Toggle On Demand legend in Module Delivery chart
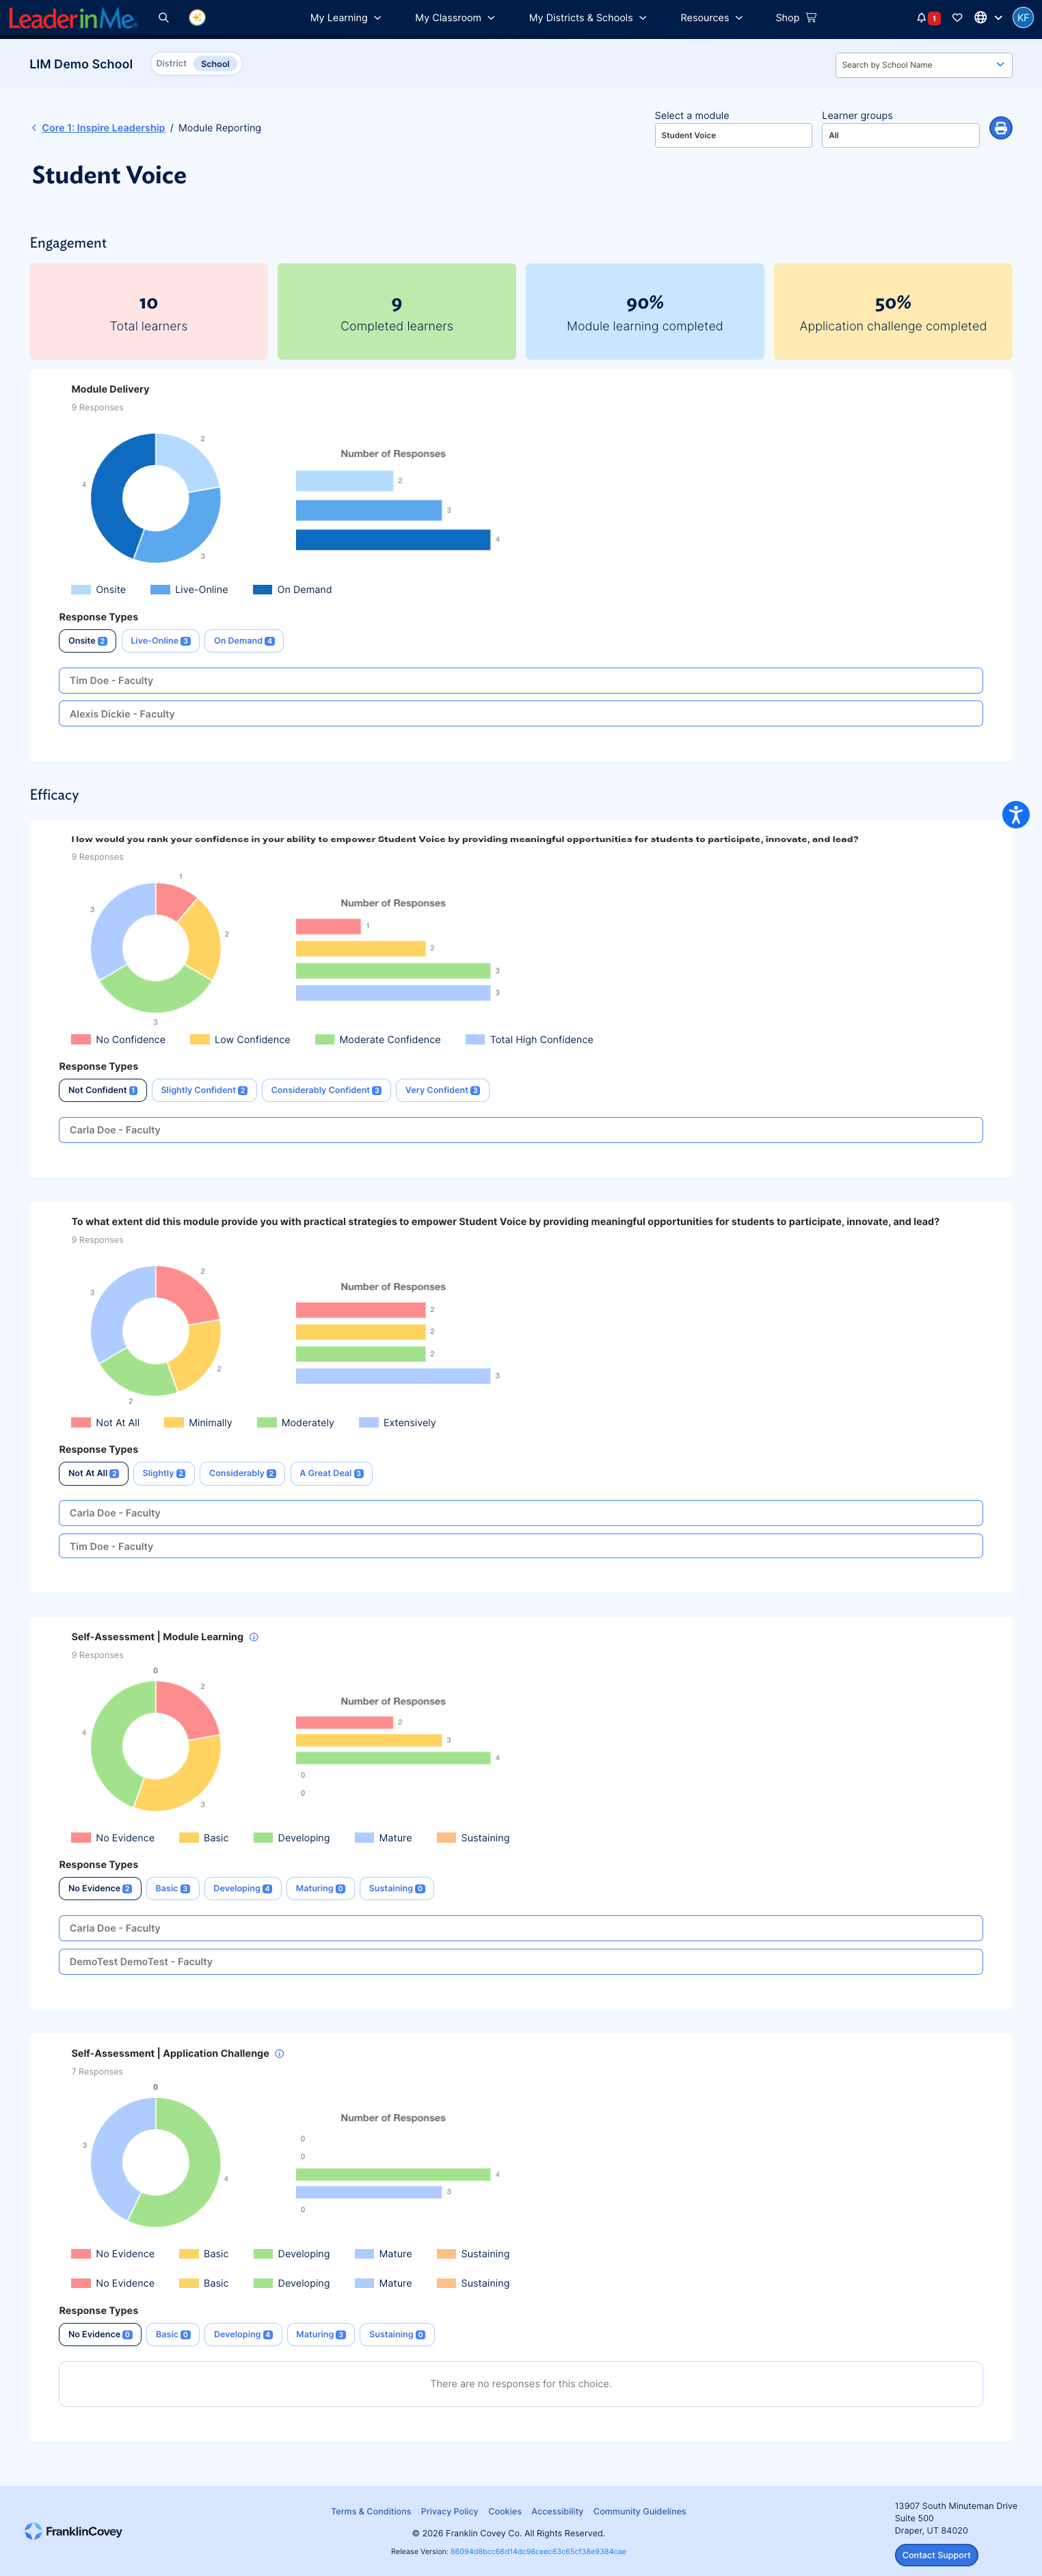Image resolution: width=1042 pixels, height=2576 pixels. (x=293, y=589)
